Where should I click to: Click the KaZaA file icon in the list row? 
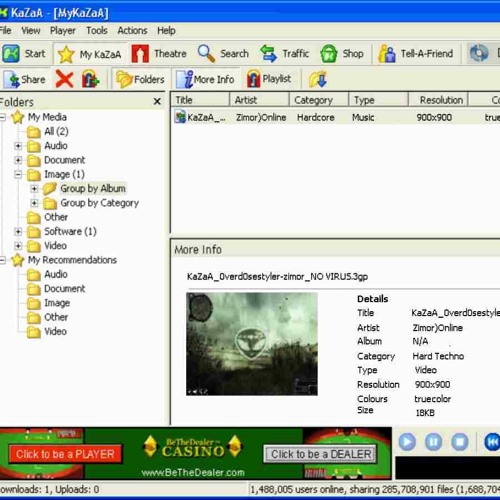click(x=180, y=117)
